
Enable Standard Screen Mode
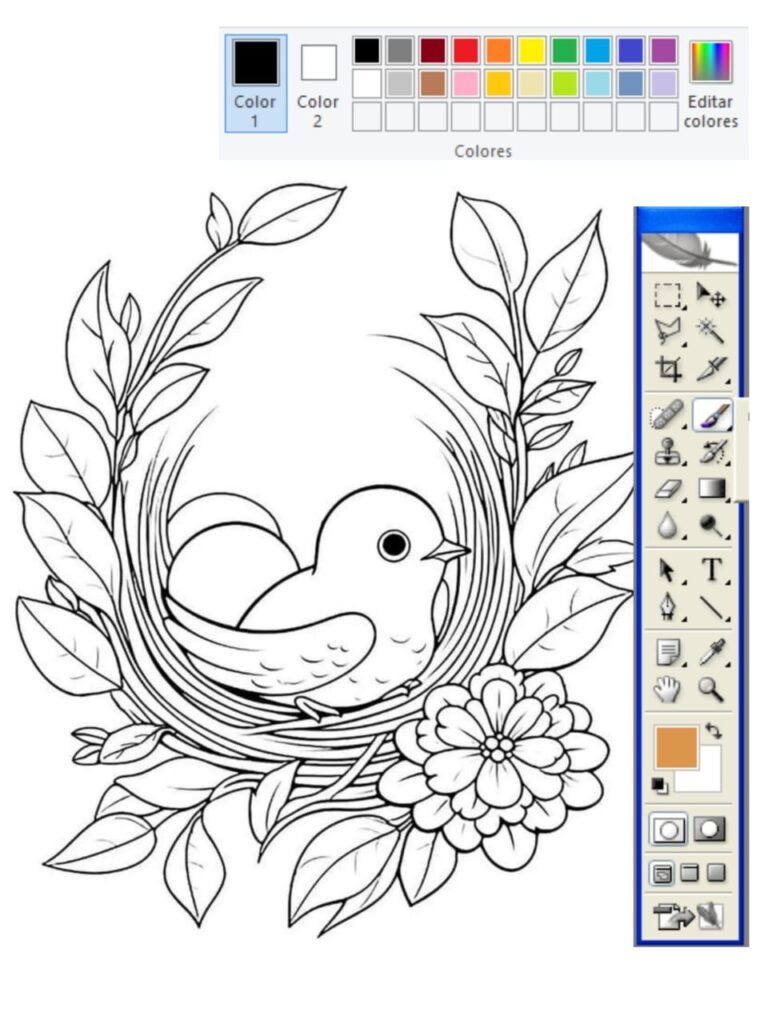pos(662,873)
